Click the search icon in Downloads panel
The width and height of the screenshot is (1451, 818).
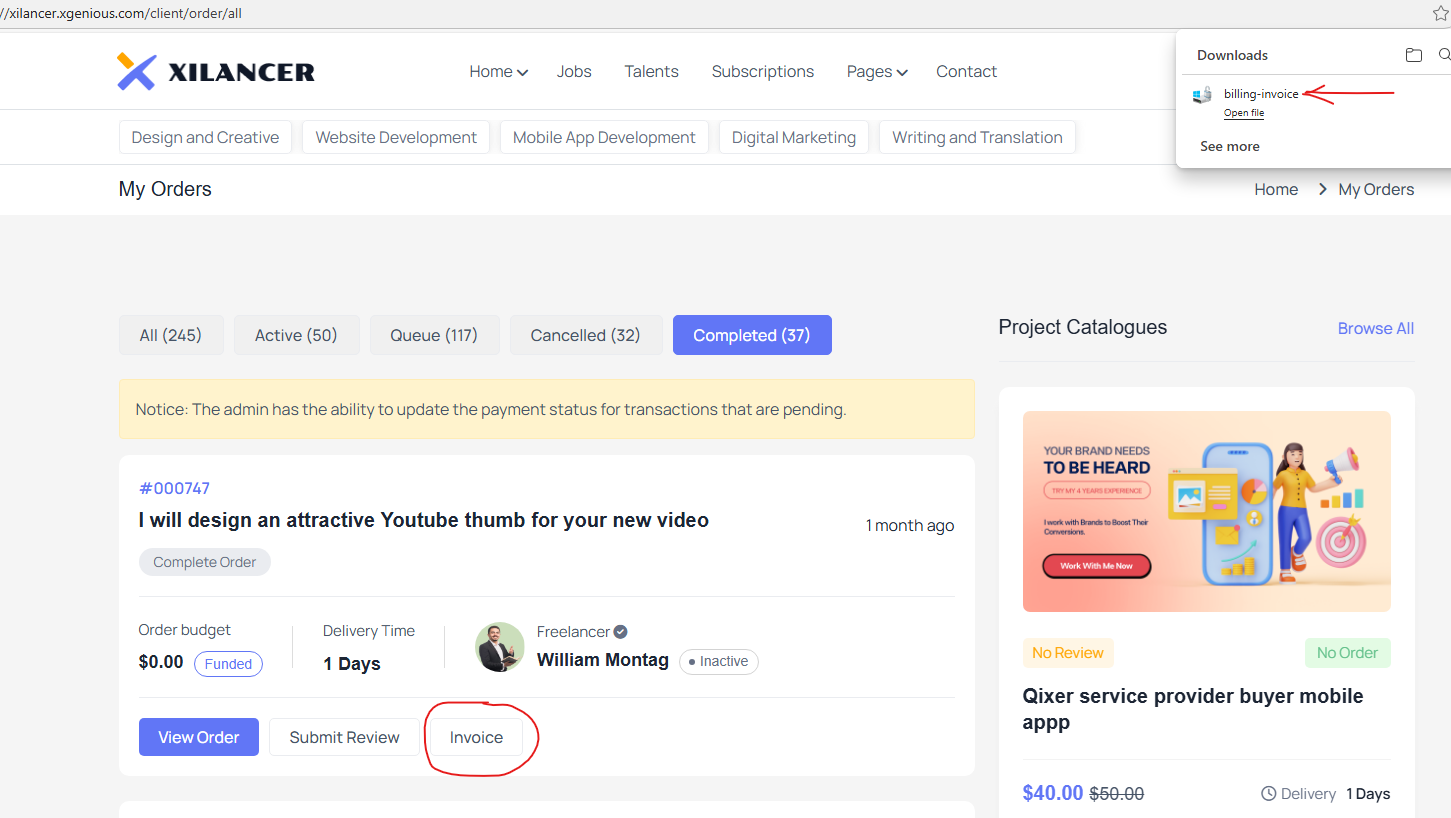click(x=1444, y=55)
